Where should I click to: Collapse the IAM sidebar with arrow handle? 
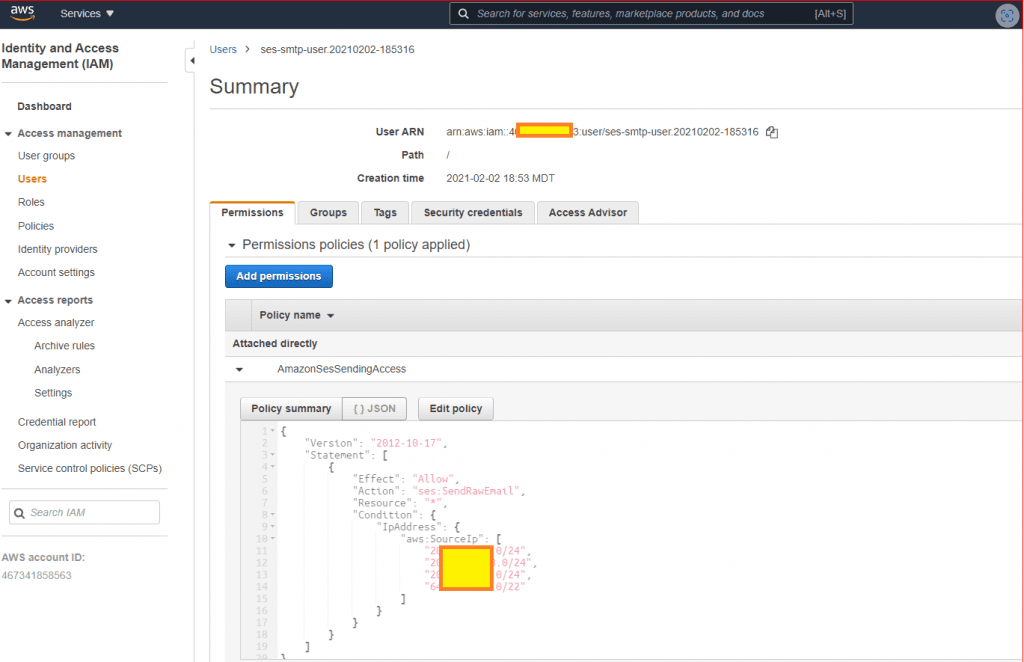(191, 61)
